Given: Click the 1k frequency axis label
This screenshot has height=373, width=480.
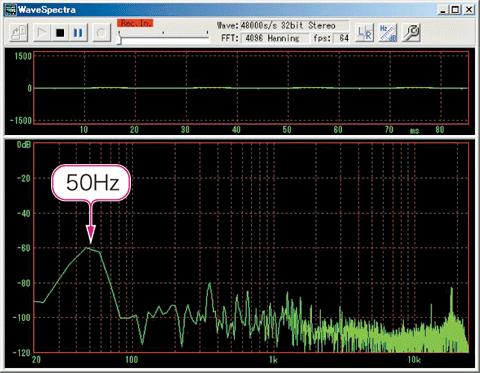Looking at the screenshot, I should click(x=273, y=360).
